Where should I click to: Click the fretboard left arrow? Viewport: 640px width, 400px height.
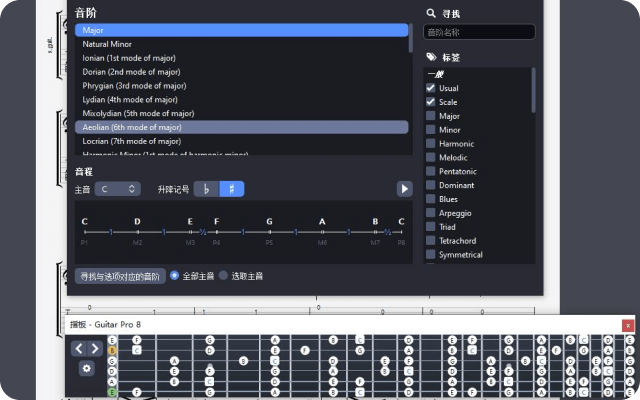click(x=79, y=349)
